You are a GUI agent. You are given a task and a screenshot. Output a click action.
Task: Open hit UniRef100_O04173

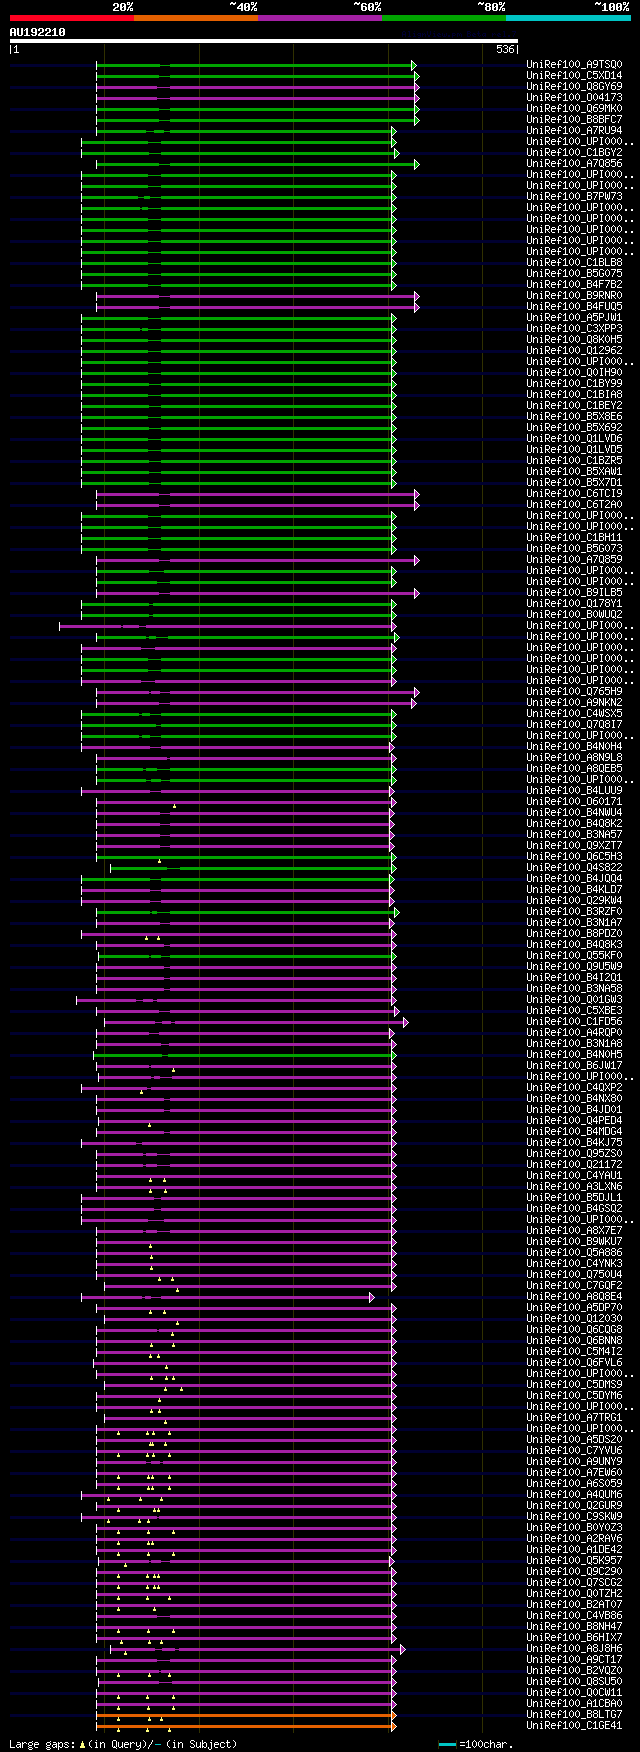(x=574, y=98)
